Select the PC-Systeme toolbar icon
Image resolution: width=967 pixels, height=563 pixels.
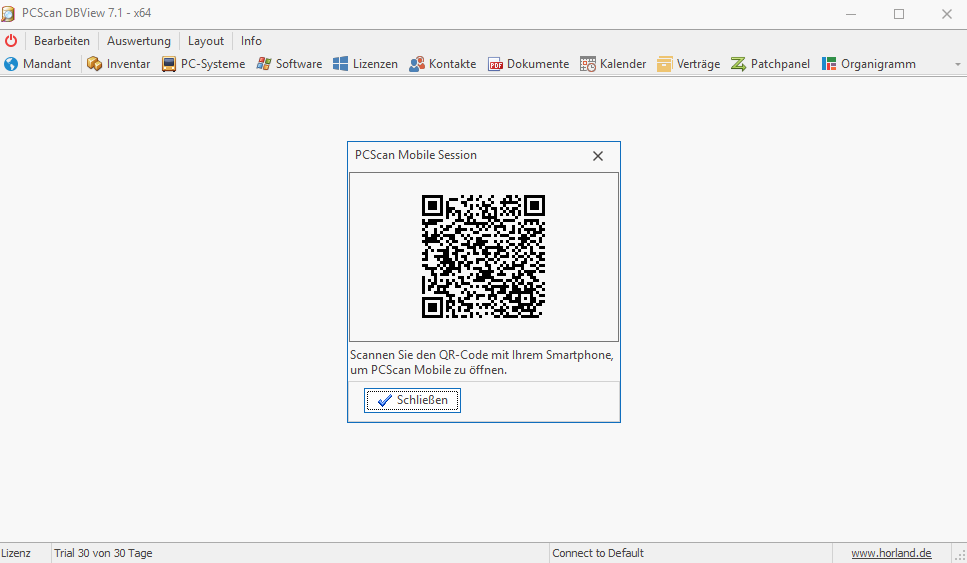169,64
